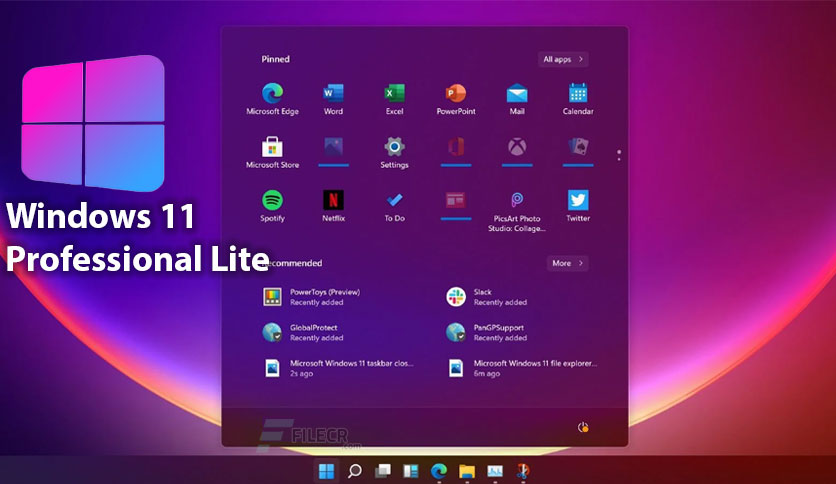Open Search from the taskbar

coord(355,471)
